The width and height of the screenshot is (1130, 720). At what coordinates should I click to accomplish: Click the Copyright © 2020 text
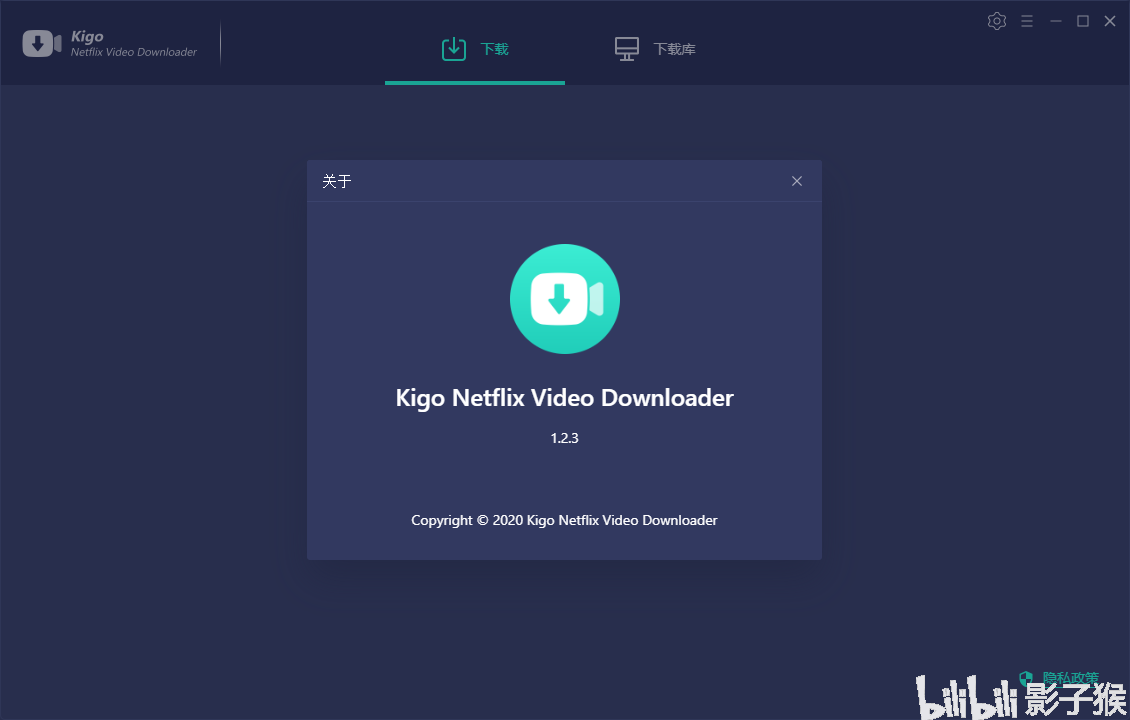pos(564,520)
